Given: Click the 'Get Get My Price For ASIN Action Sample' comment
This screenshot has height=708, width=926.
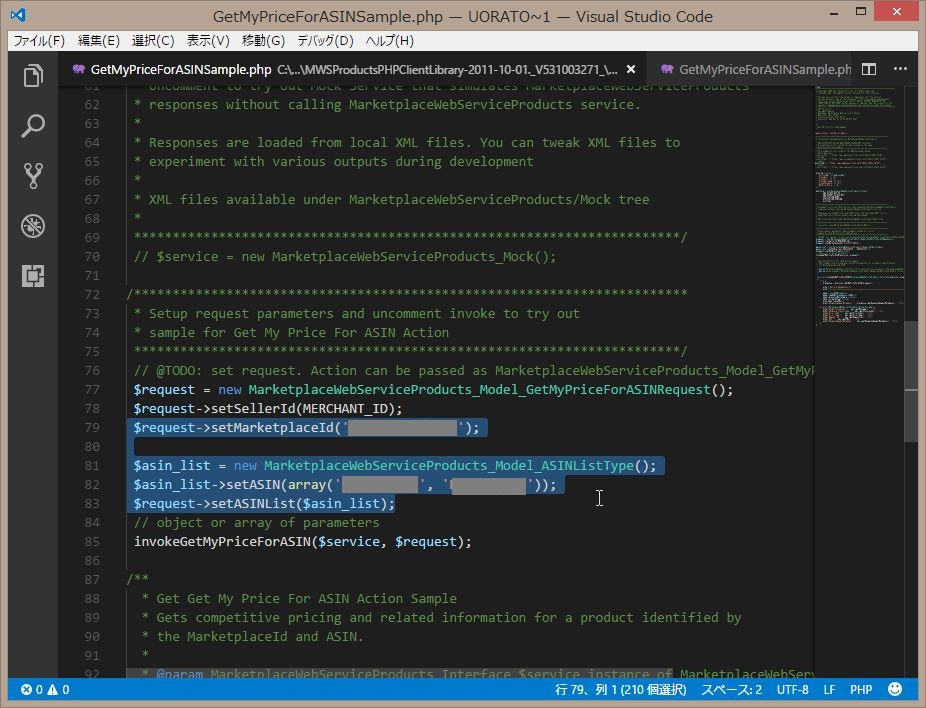Looking at the screenshot, I should (x=307, y=598).
